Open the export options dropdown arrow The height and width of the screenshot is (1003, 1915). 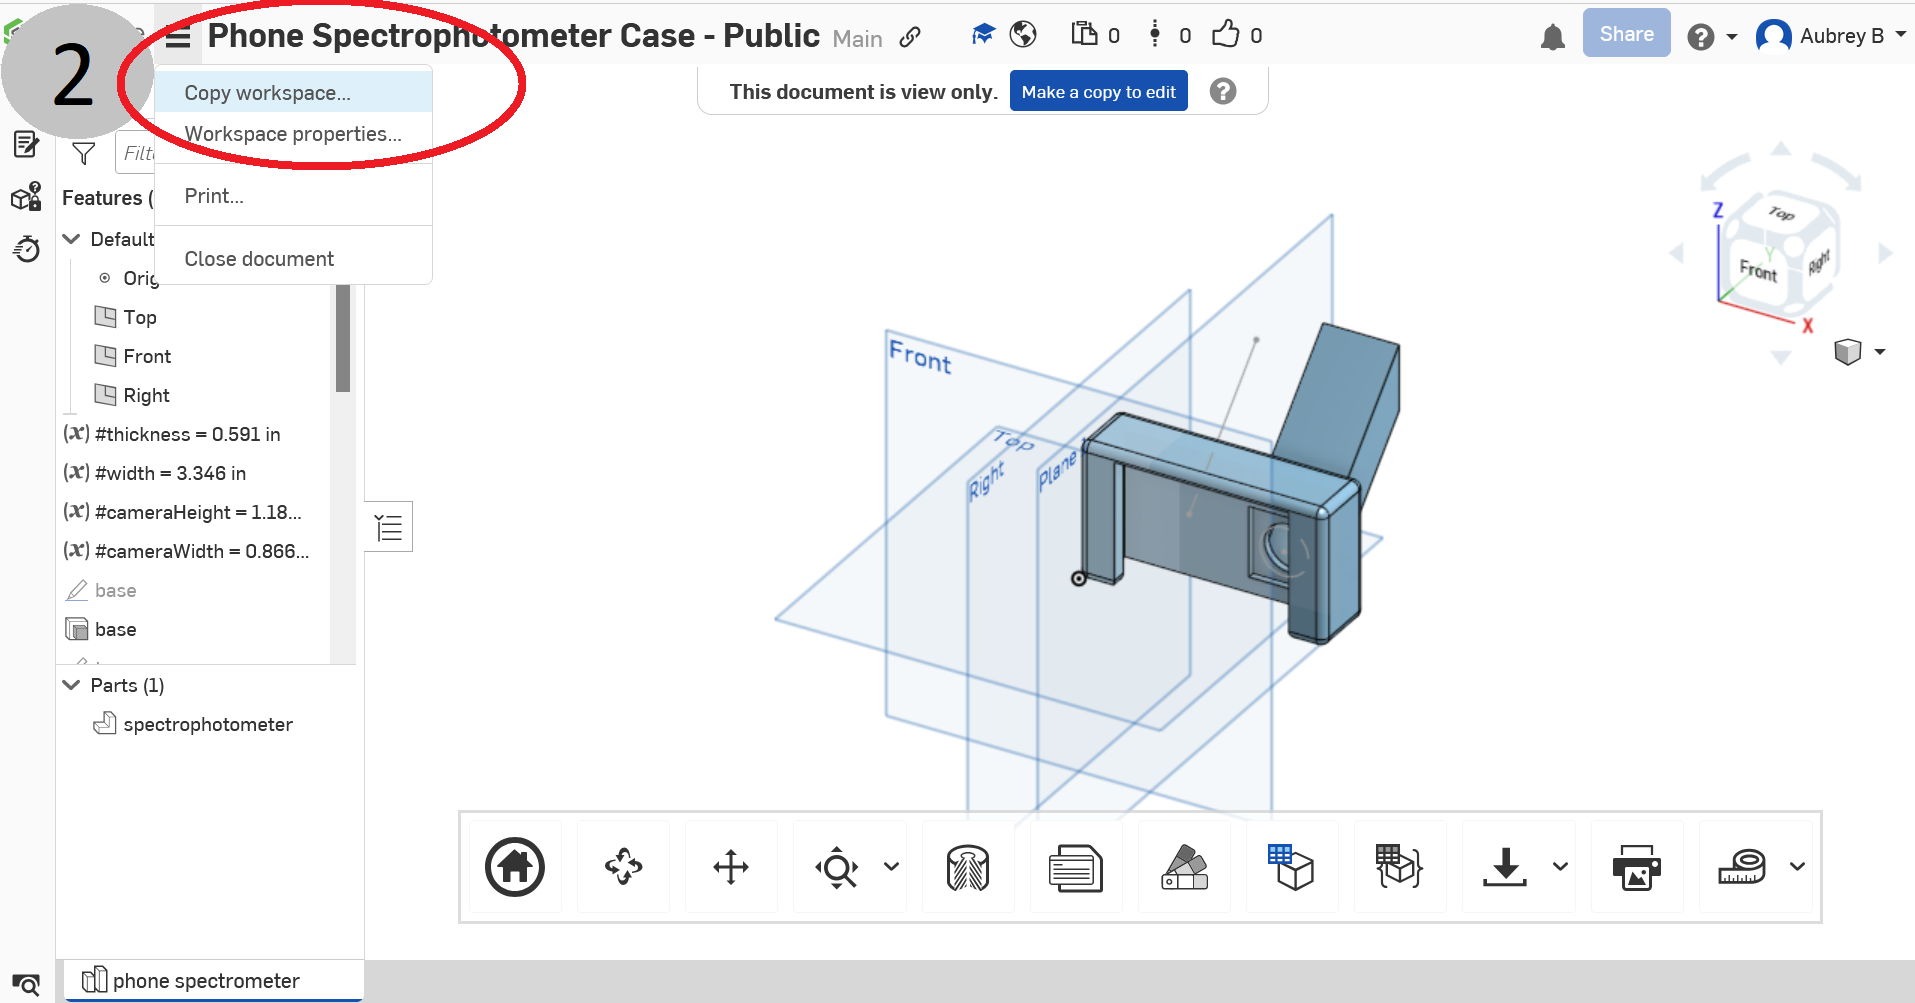tap(1560, 867)
